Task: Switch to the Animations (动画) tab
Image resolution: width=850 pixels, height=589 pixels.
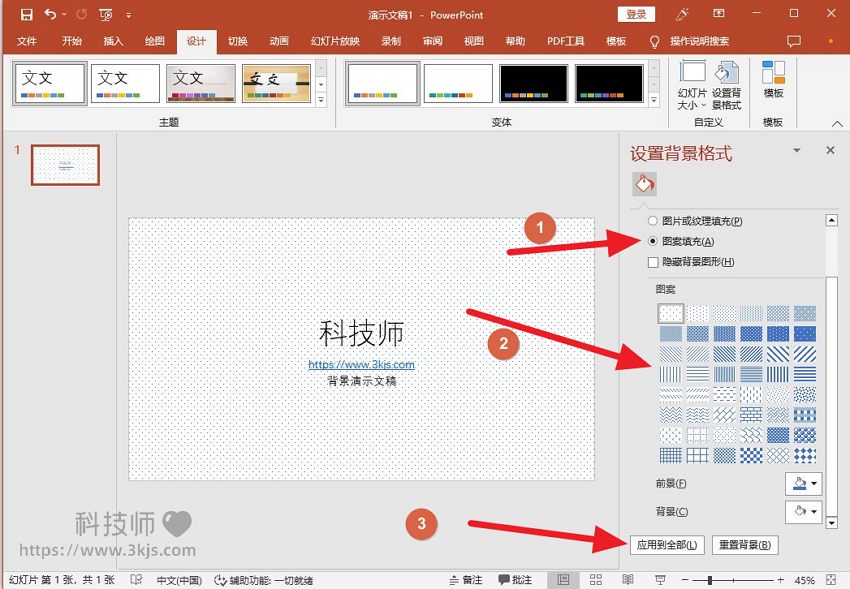Action: [x=279, y=41]
